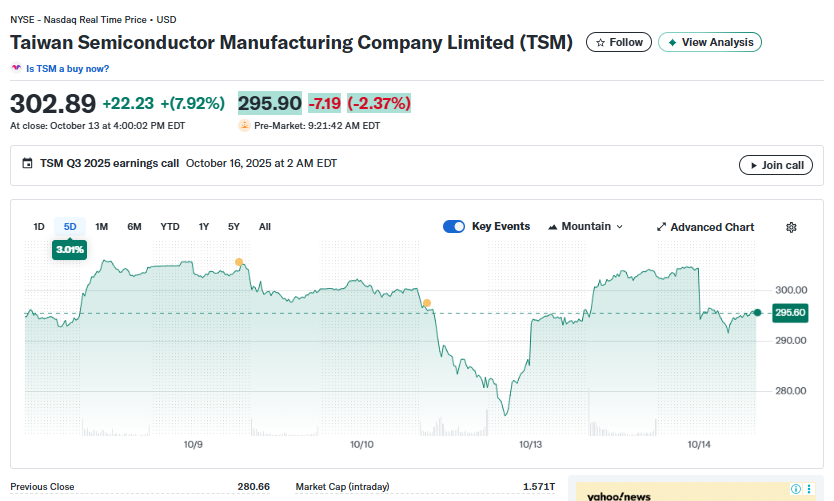Click the 295.60 current price label
Viewport: 834px width, 501px height.
coord(790,313)
